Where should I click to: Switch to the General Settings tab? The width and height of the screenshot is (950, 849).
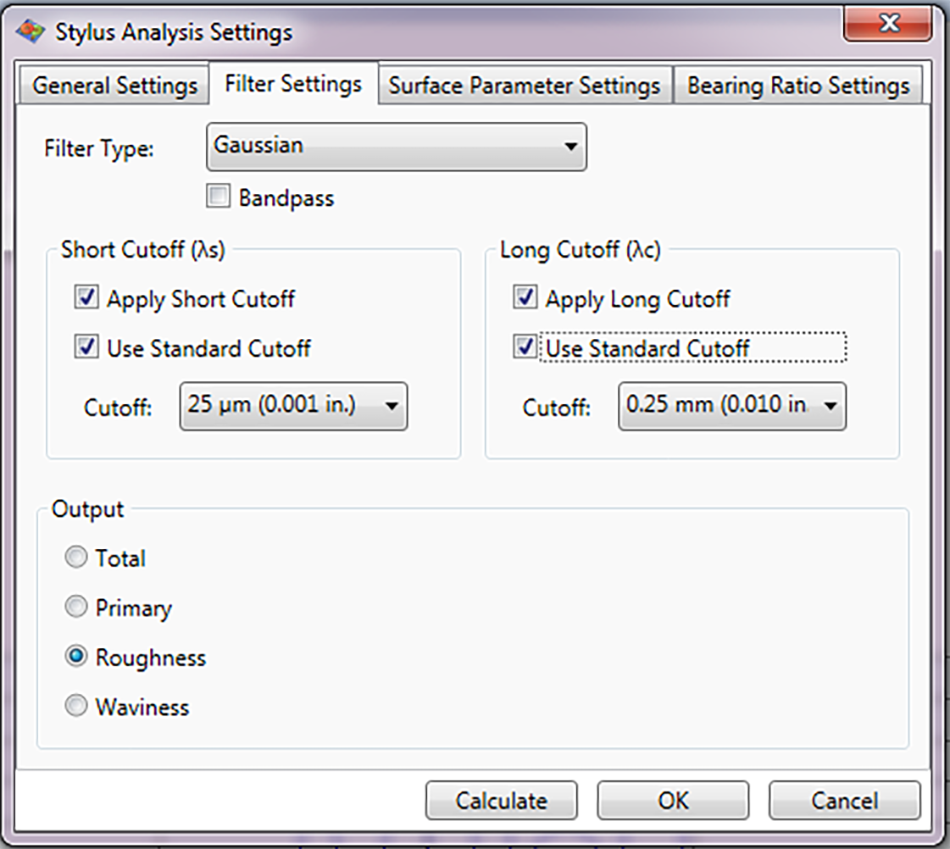(114, 86)
